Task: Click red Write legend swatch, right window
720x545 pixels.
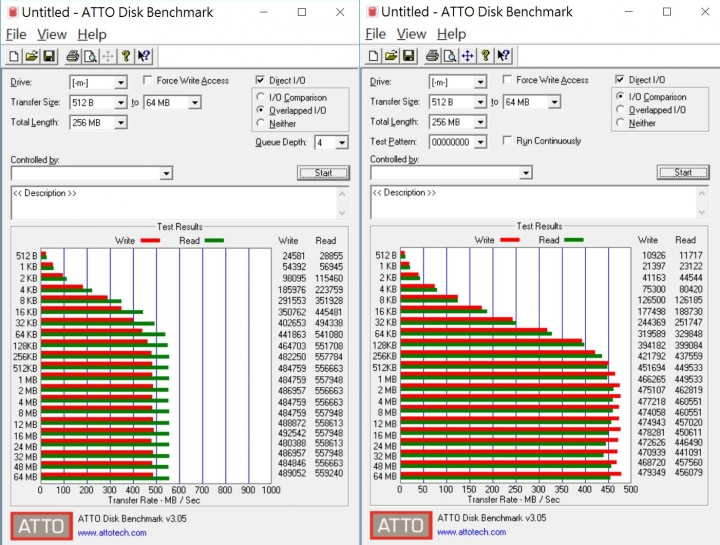Action: [x=509, y=240]
